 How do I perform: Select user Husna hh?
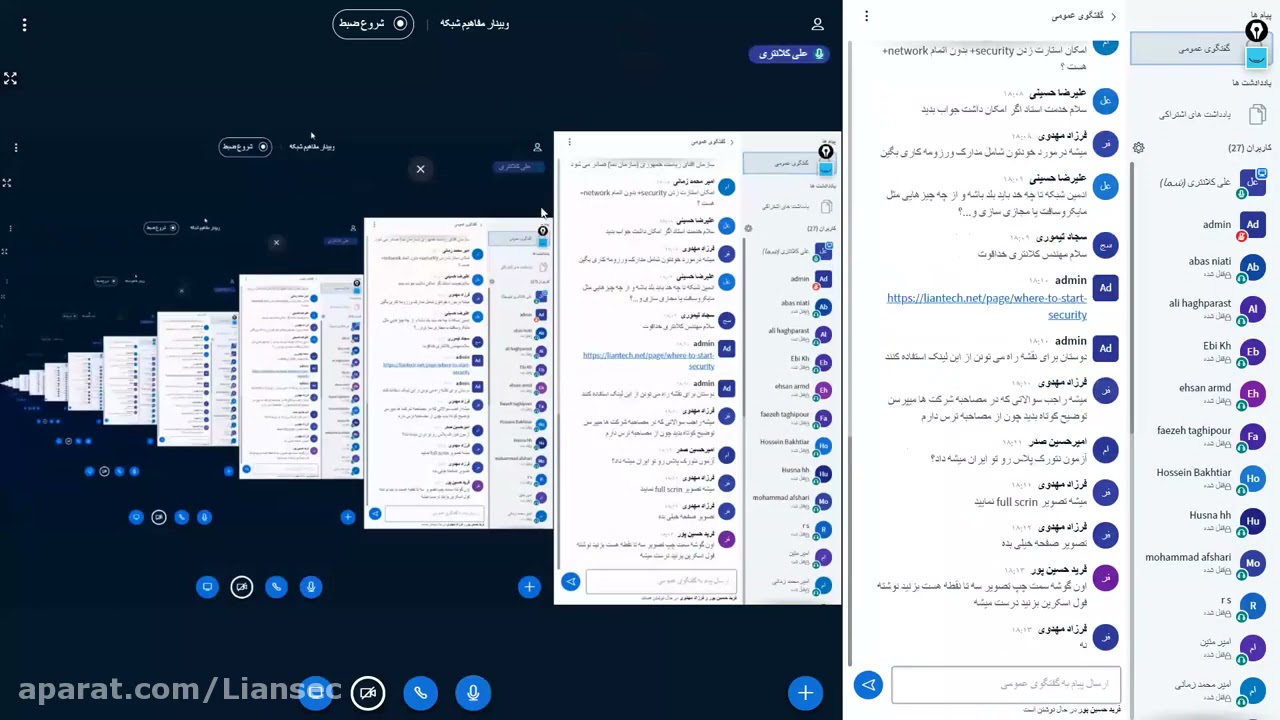tap(1201, 521)
